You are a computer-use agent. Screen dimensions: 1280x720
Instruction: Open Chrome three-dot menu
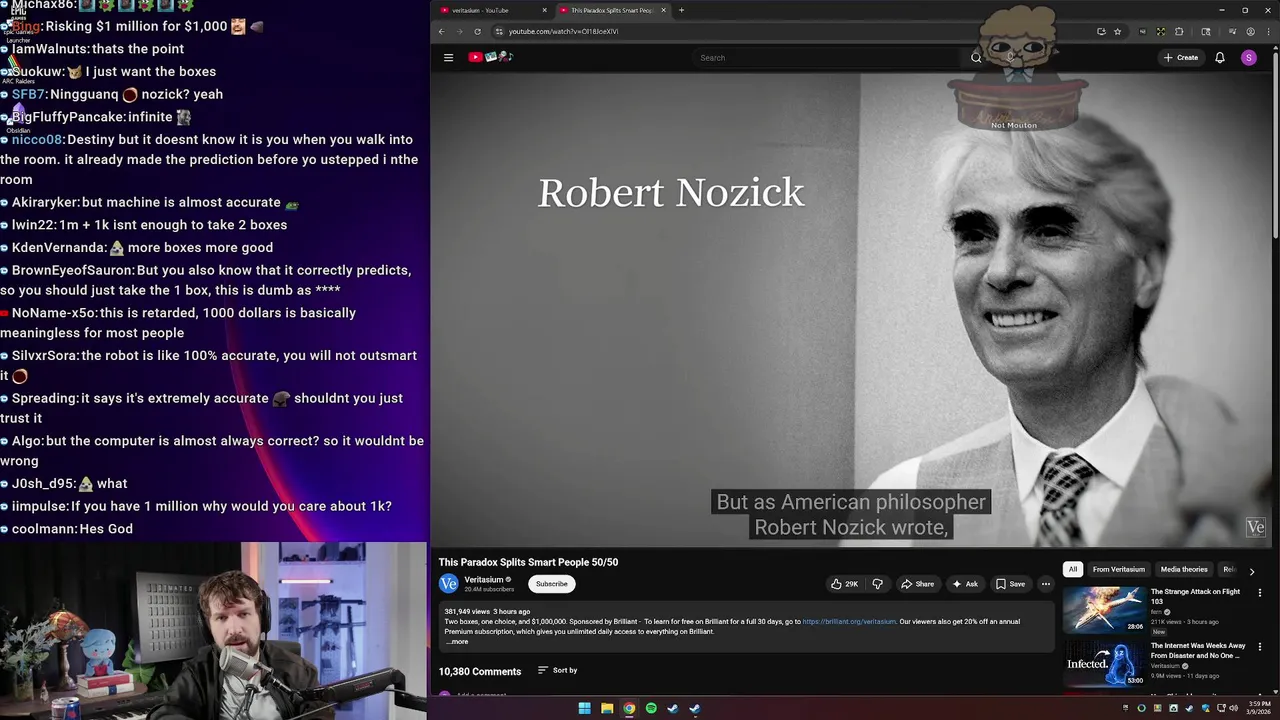point(1267,31)
